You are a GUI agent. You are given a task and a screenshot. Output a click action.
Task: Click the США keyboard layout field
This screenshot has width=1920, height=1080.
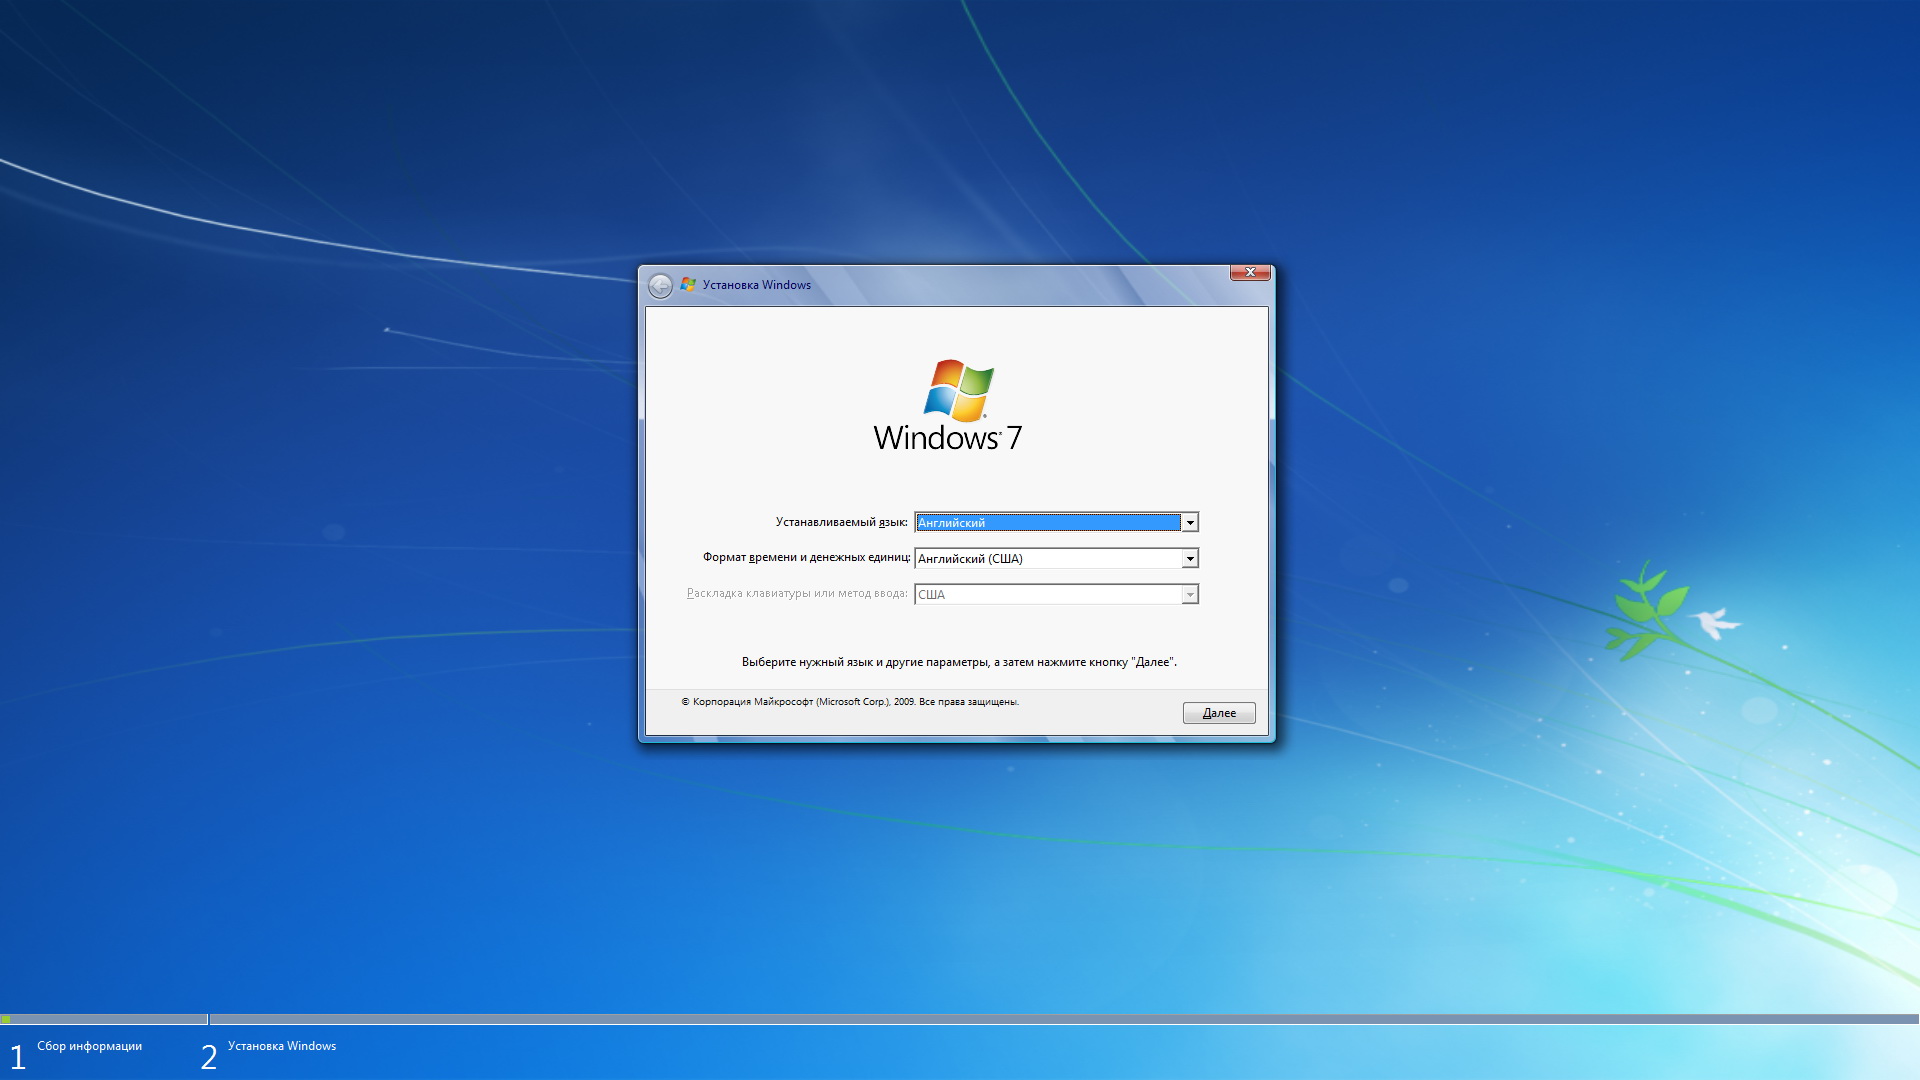pyautogui.click(x=1047, y=595)
